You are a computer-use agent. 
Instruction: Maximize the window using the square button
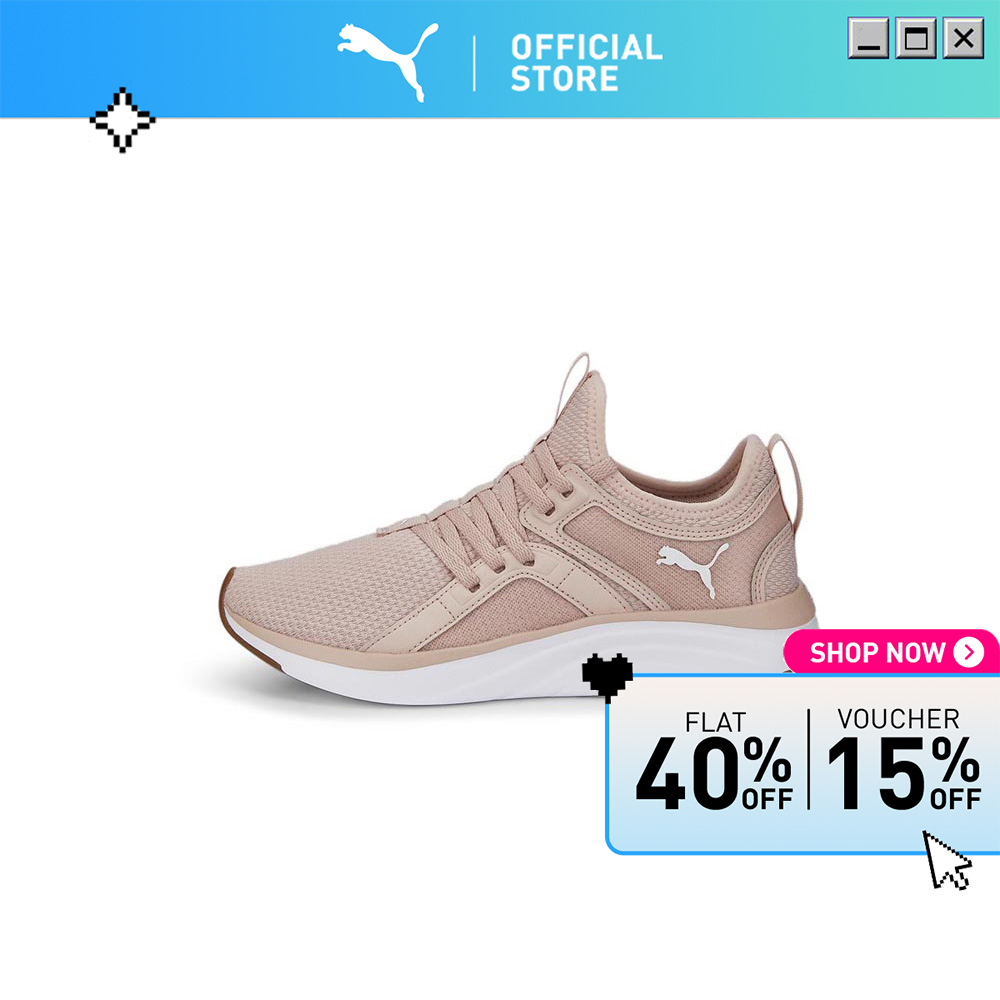pyautogui.click(x=916, y=39)
